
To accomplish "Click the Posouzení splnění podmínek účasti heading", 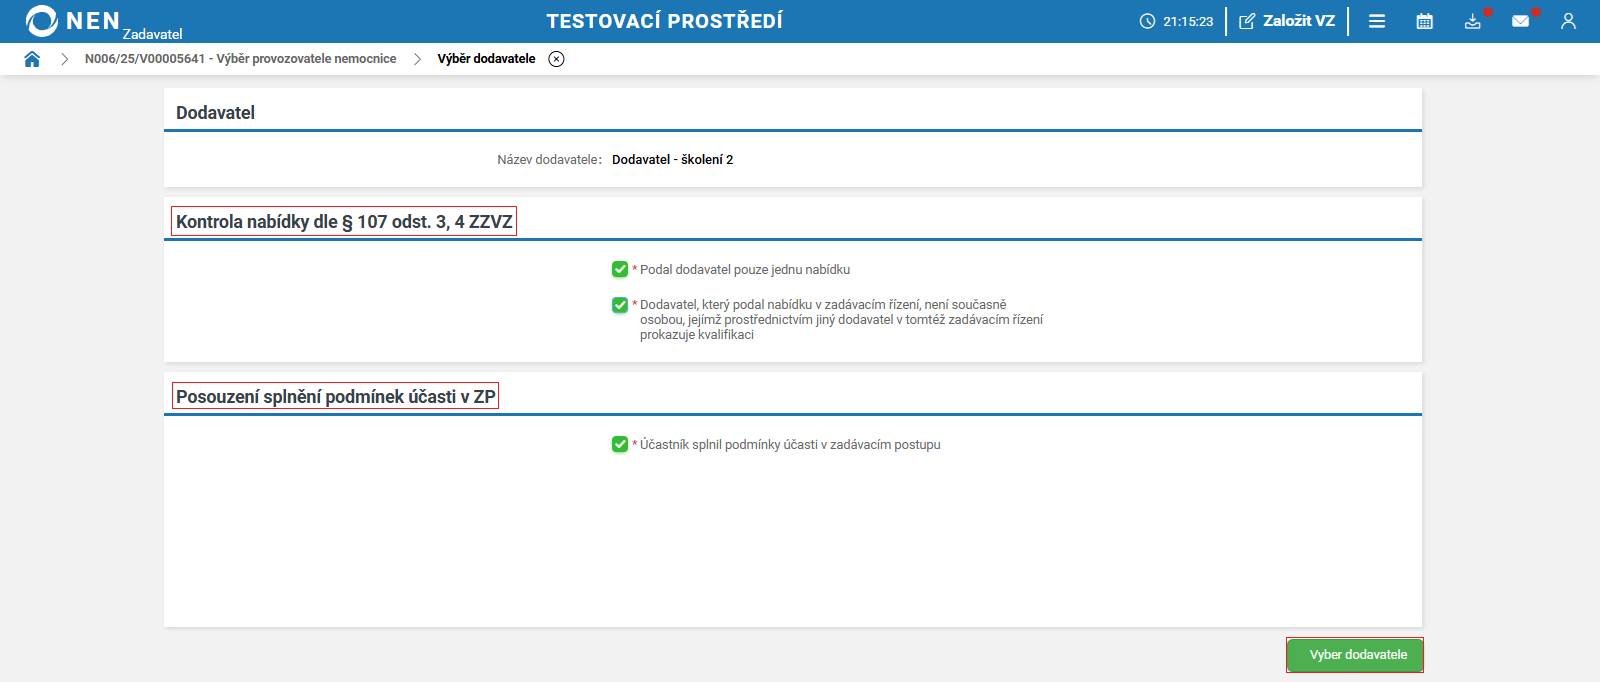I will coord(335,397).
